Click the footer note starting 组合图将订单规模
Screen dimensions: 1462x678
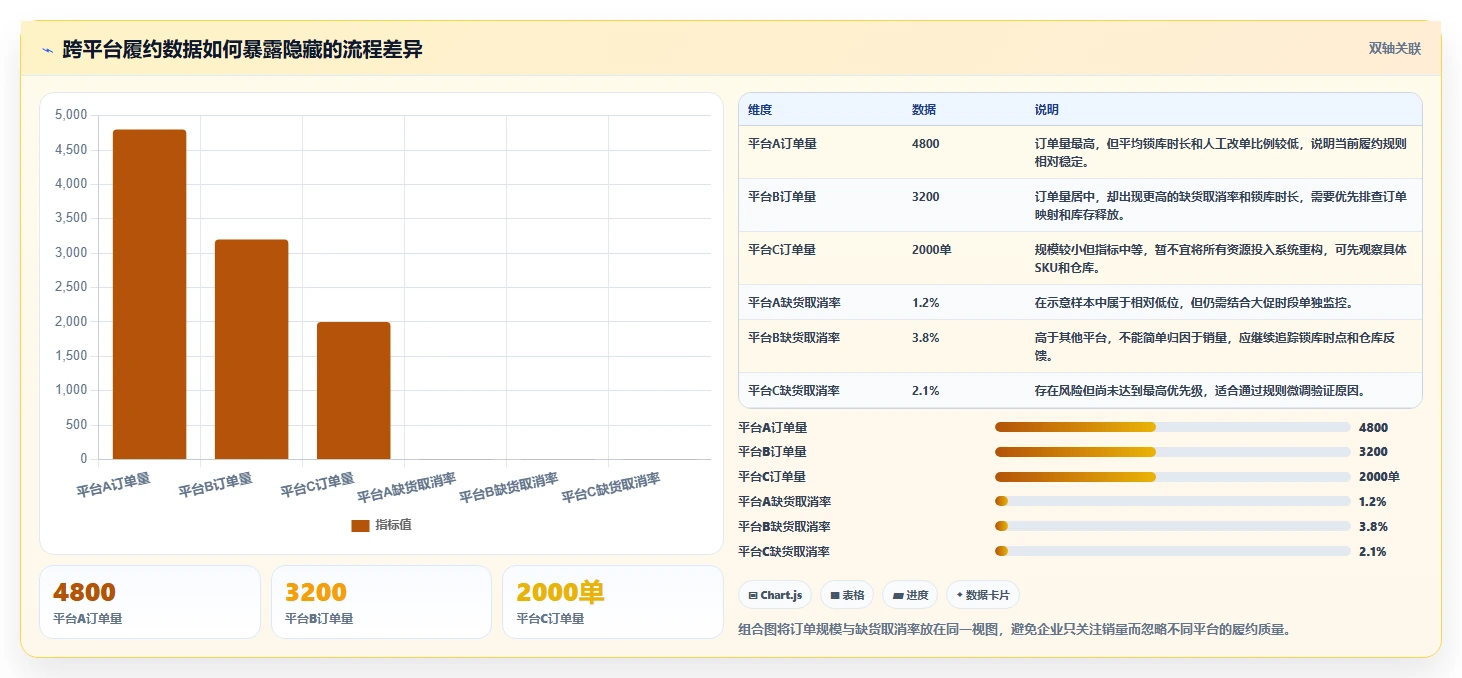coord(1014,630)
